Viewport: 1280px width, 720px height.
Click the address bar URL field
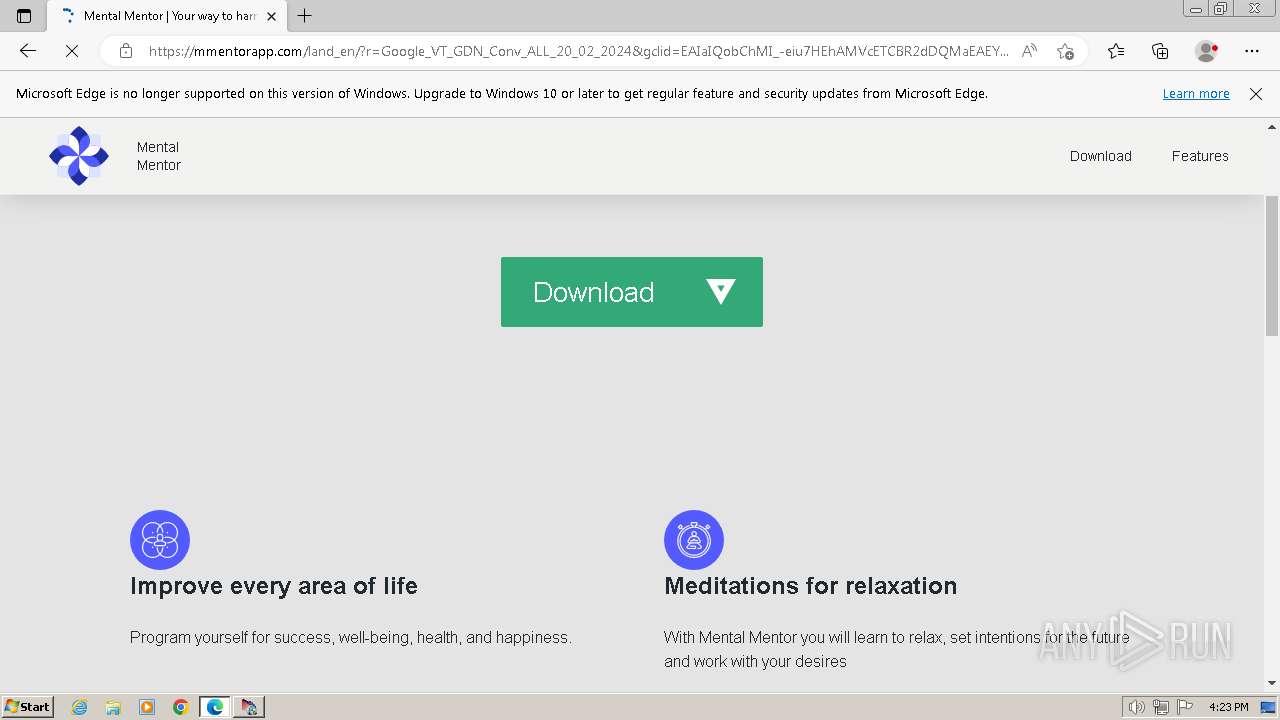(x=578, y=51)
